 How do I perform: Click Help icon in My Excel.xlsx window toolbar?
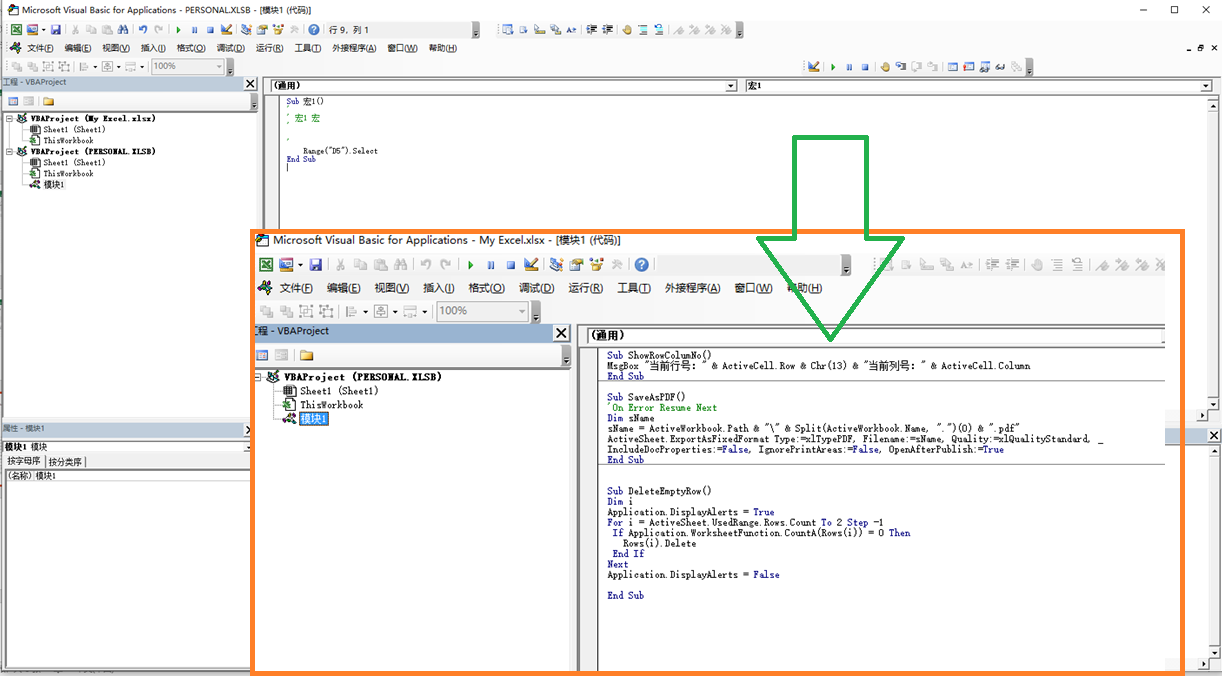pos(641,264)
